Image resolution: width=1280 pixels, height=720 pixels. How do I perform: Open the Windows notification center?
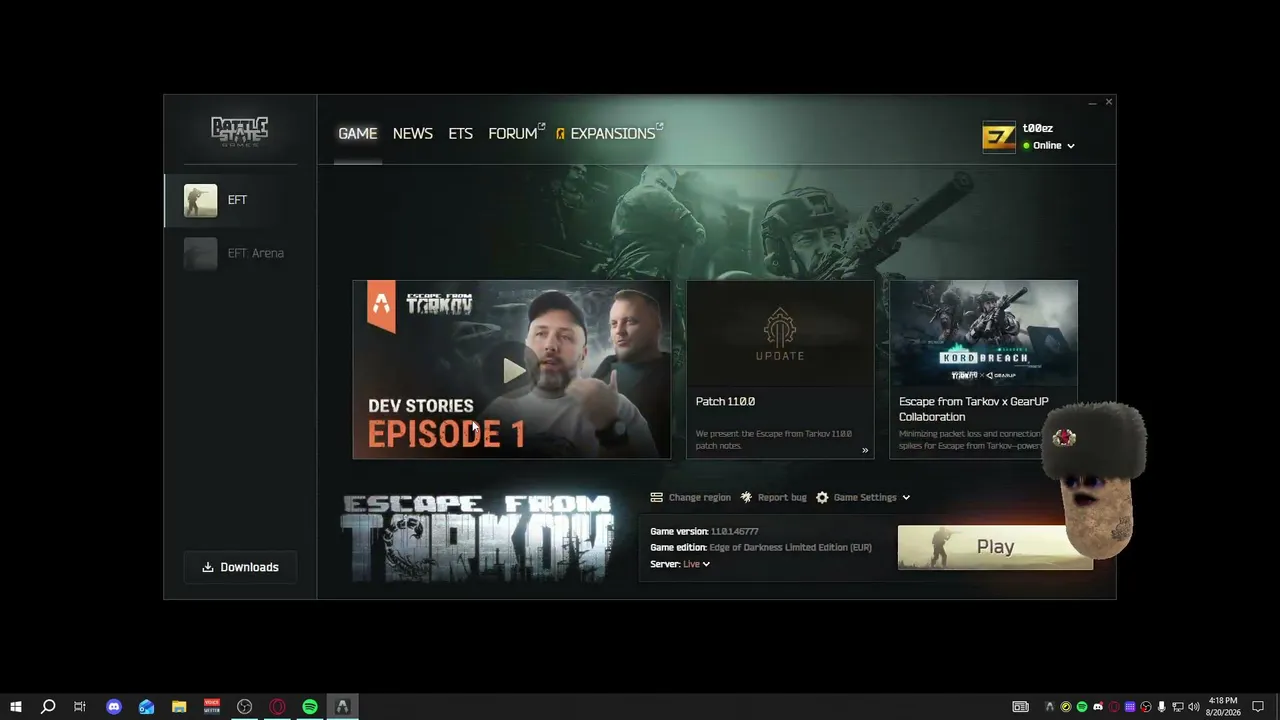[1259, 707]
